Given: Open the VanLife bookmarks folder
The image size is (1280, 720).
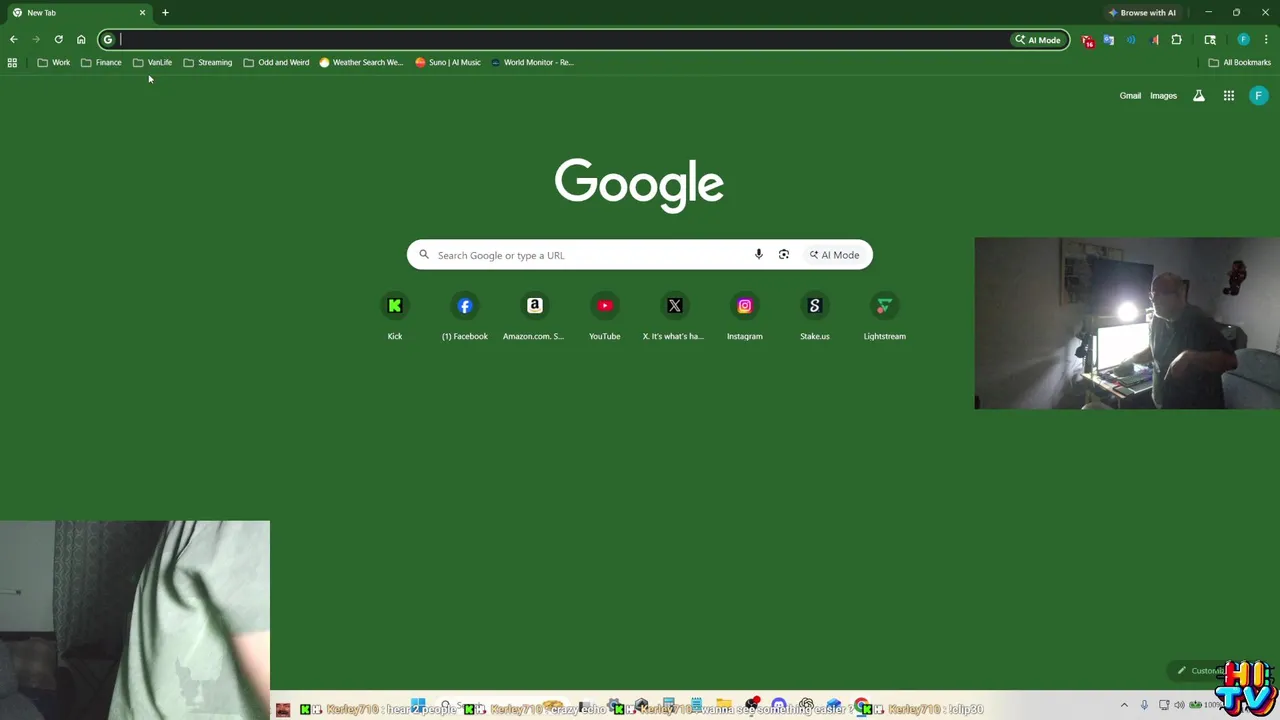Looking at the screenshot, I should click(152, 62).
